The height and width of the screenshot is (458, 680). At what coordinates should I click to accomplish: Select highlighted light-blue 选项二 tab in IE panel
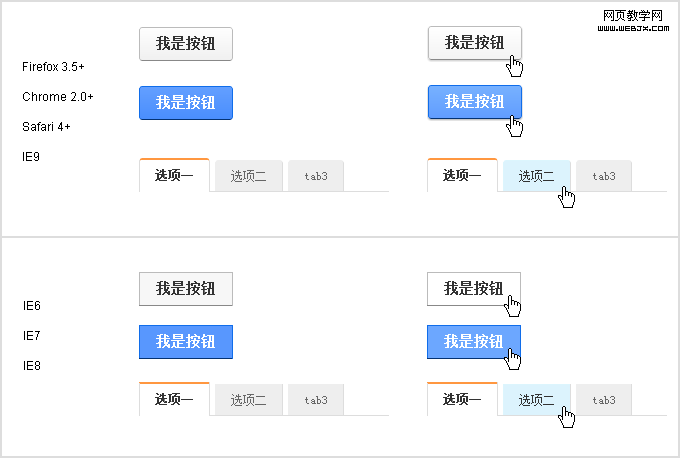[536, 400]
